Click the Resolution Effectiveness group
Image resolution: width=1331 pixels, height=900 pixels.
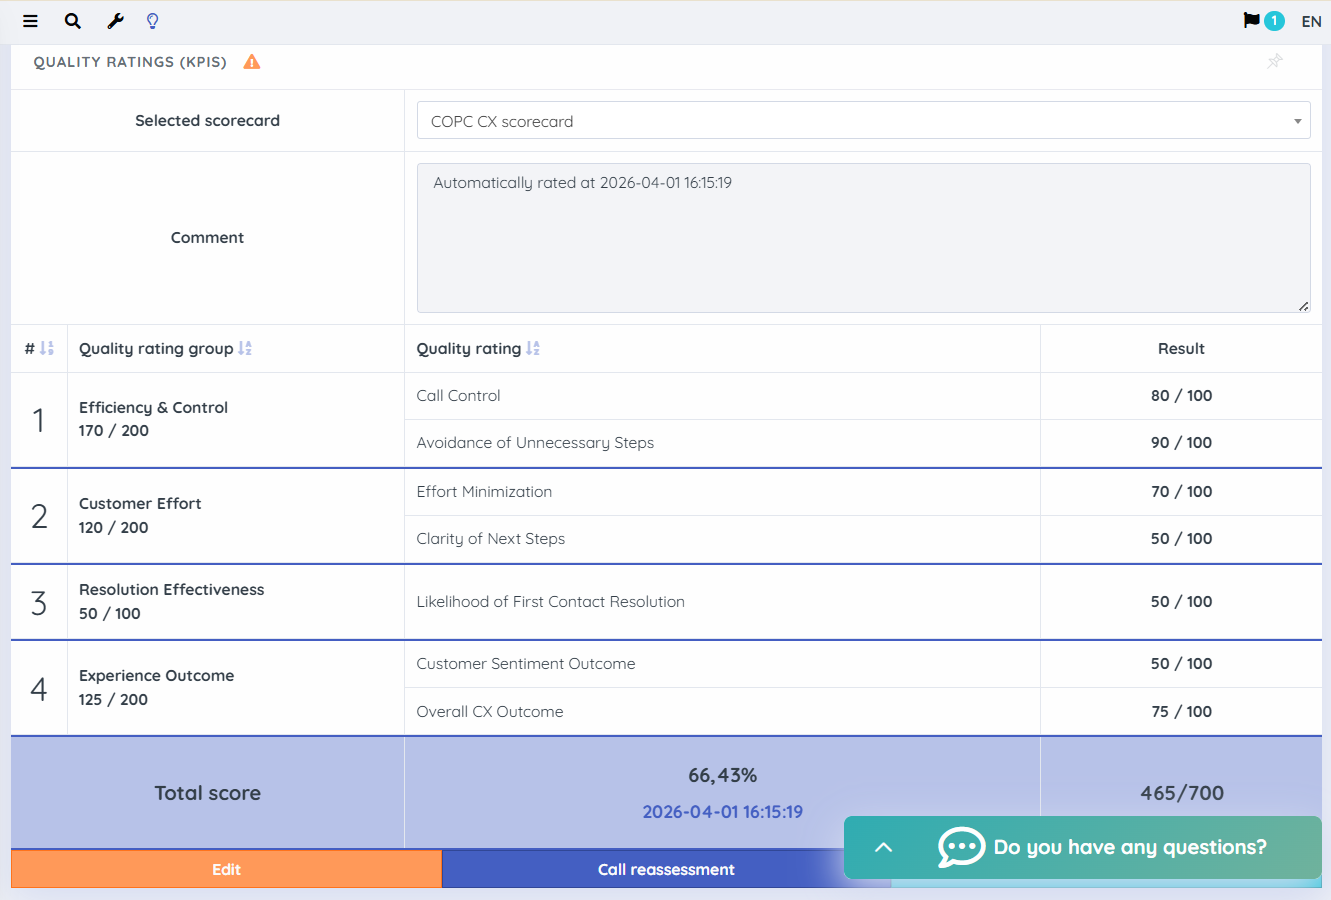coord(172,589)
